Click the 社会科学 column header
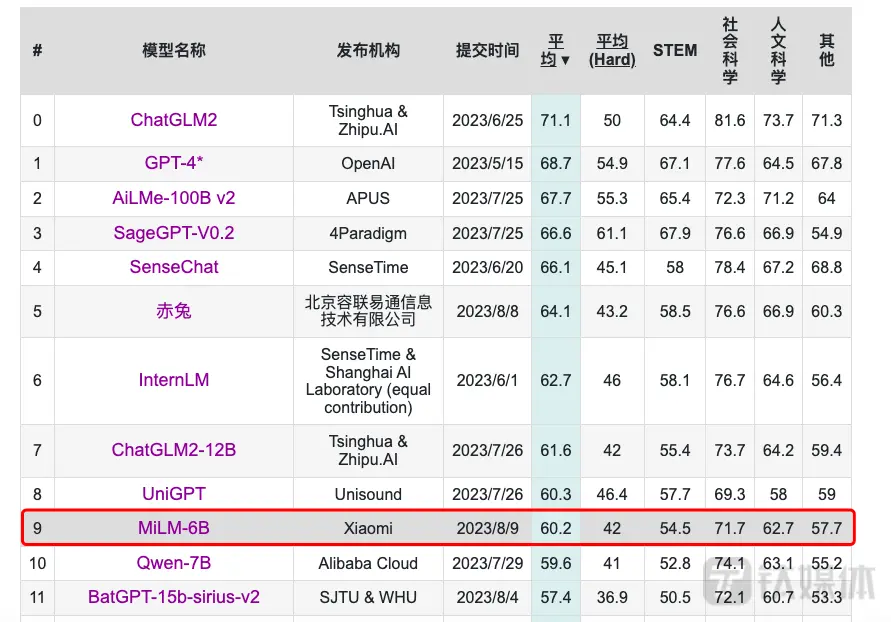891x622 pixels. coord(730,51)
